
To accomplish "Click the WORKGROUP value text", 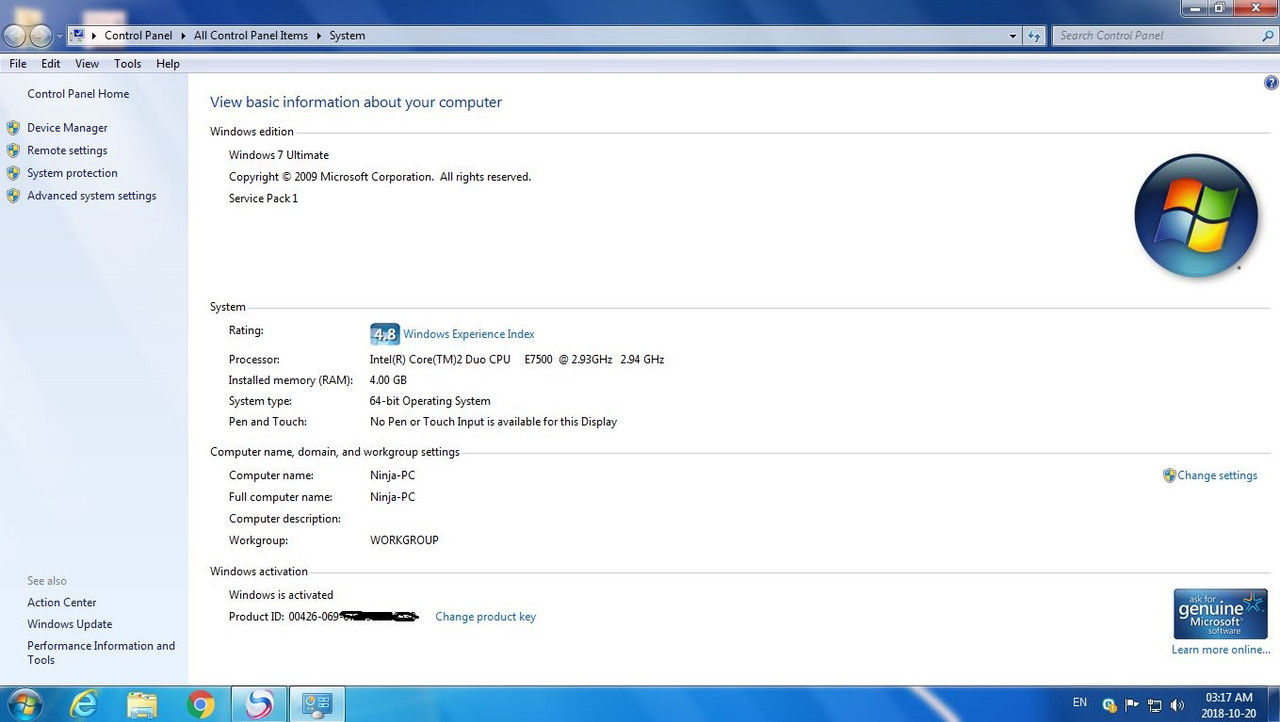I will (x=404, y=540).
